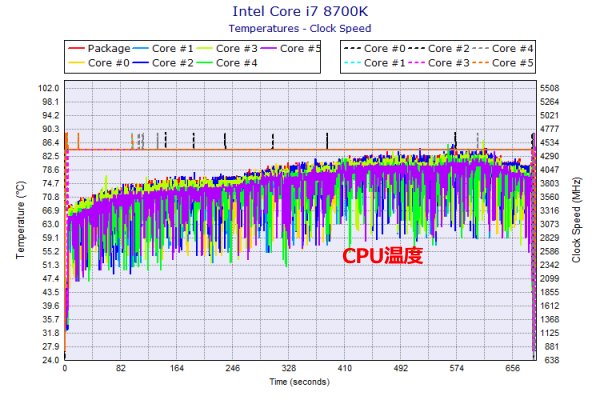Click the 1368 clock speed tick label
The width and height of the screenshot is (600, 400).
[x=549, y=319]
